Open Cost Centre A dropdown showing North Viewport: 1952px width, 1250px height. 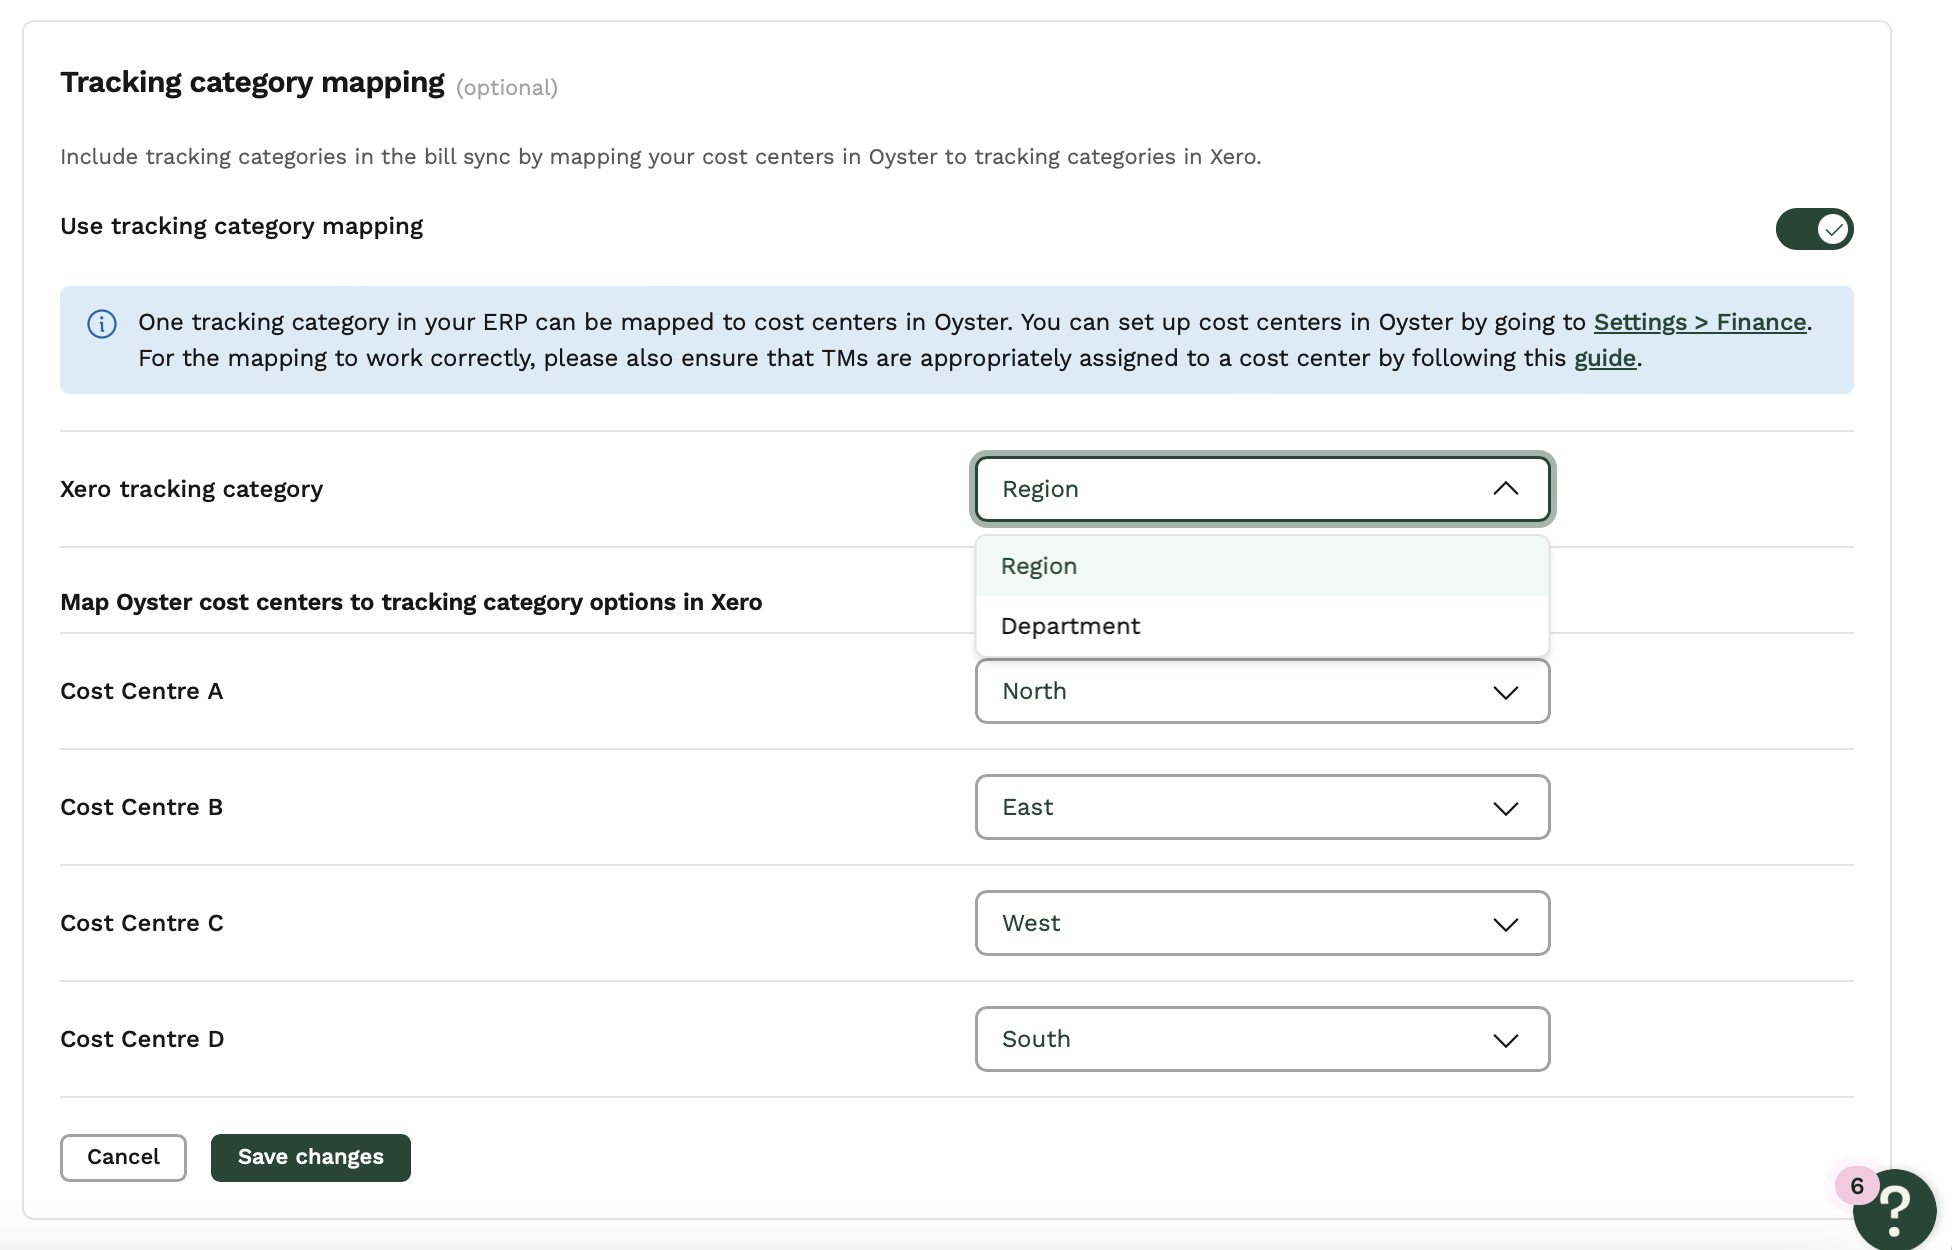[1262, 691]
